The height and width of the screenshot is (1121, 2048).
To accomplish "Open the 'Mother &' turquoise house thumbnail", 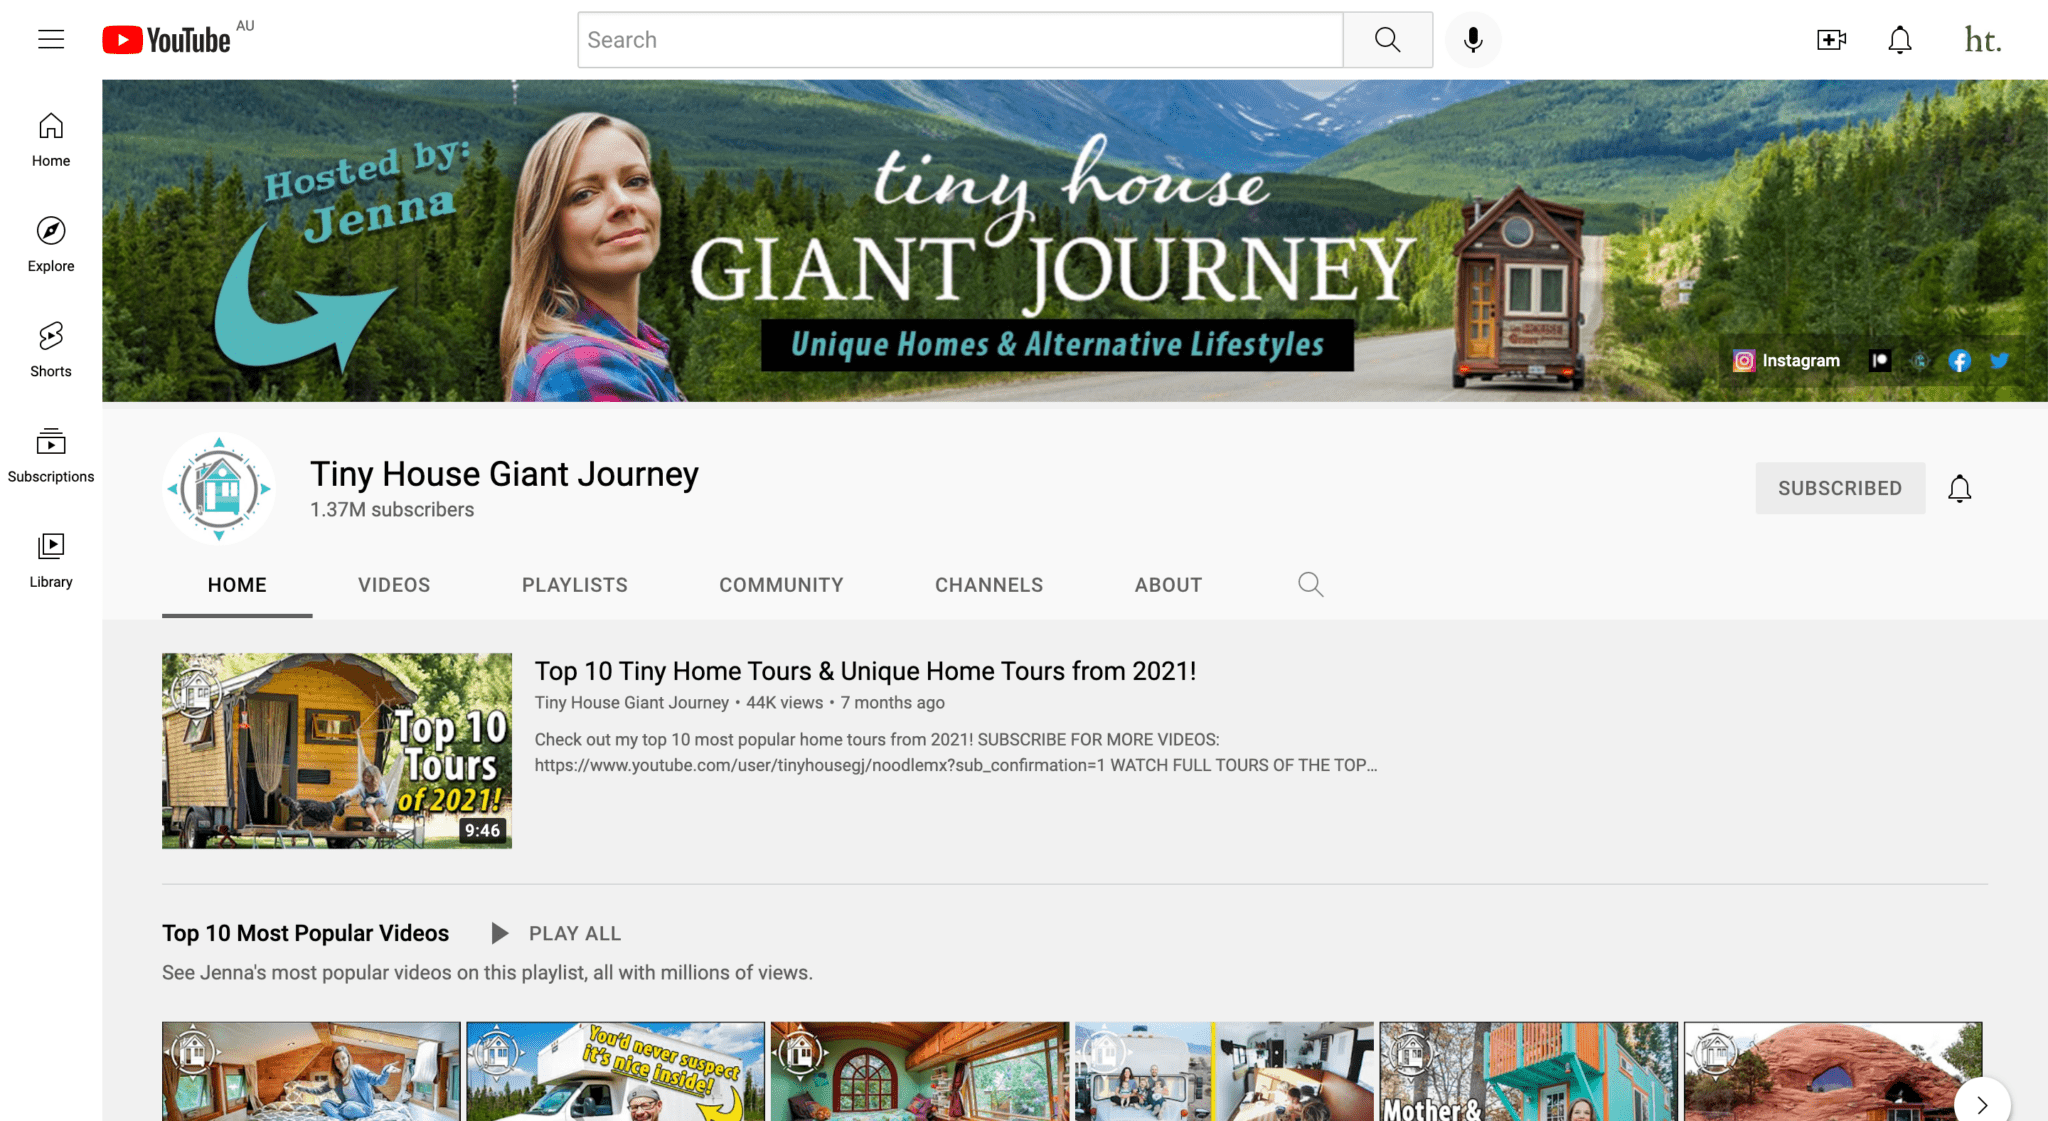I will 1528,1071.
